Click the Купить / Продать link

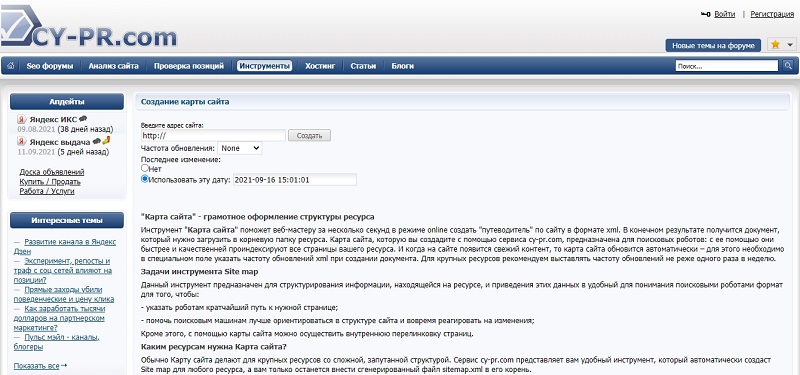[50, 182]
